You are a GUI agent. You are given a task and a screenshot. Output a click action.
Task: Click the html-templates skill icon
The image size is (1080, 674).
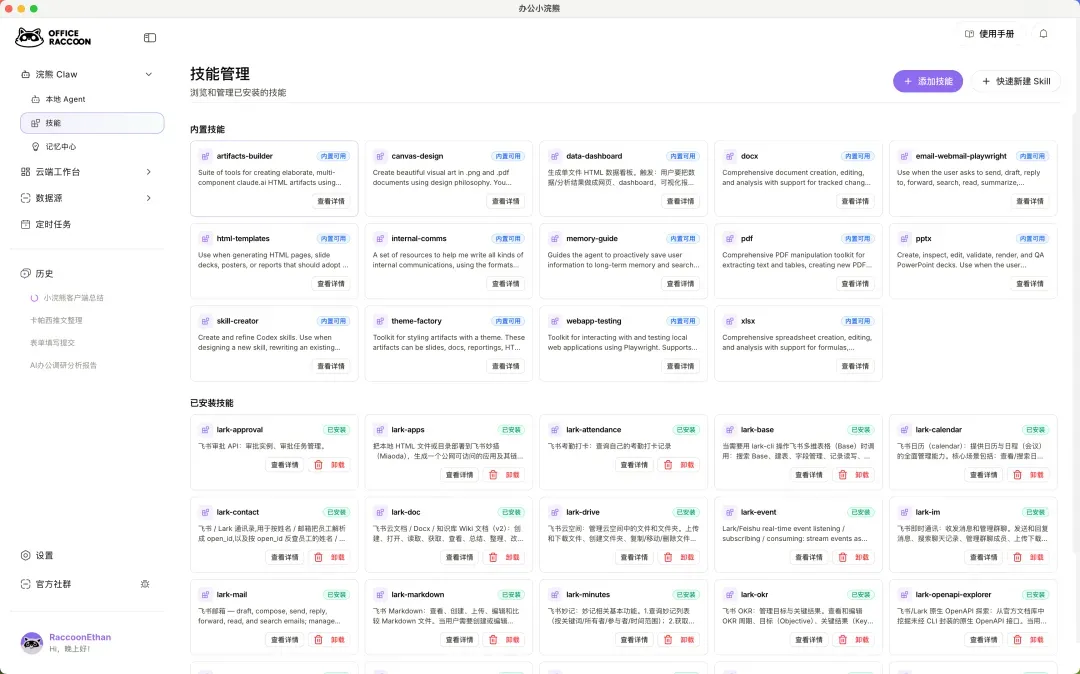coord(205,239)
